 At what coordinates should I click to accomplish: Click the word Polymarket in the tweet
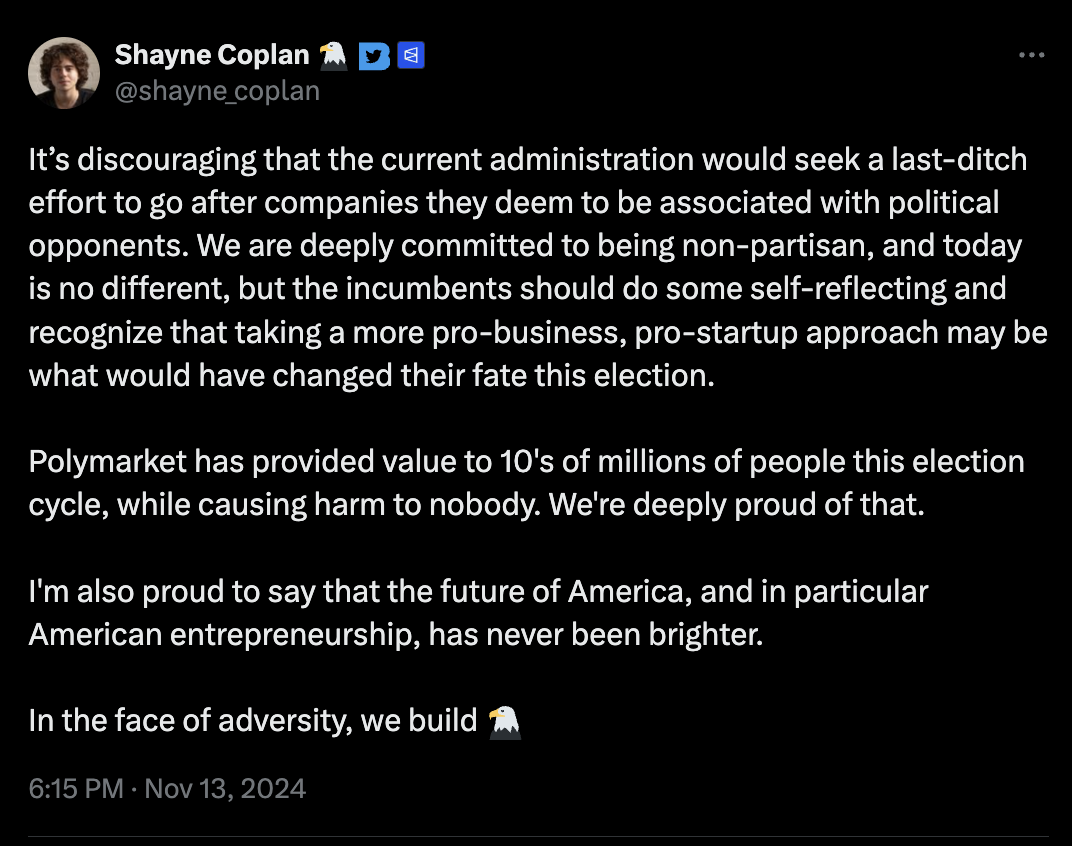coord(107,462)
